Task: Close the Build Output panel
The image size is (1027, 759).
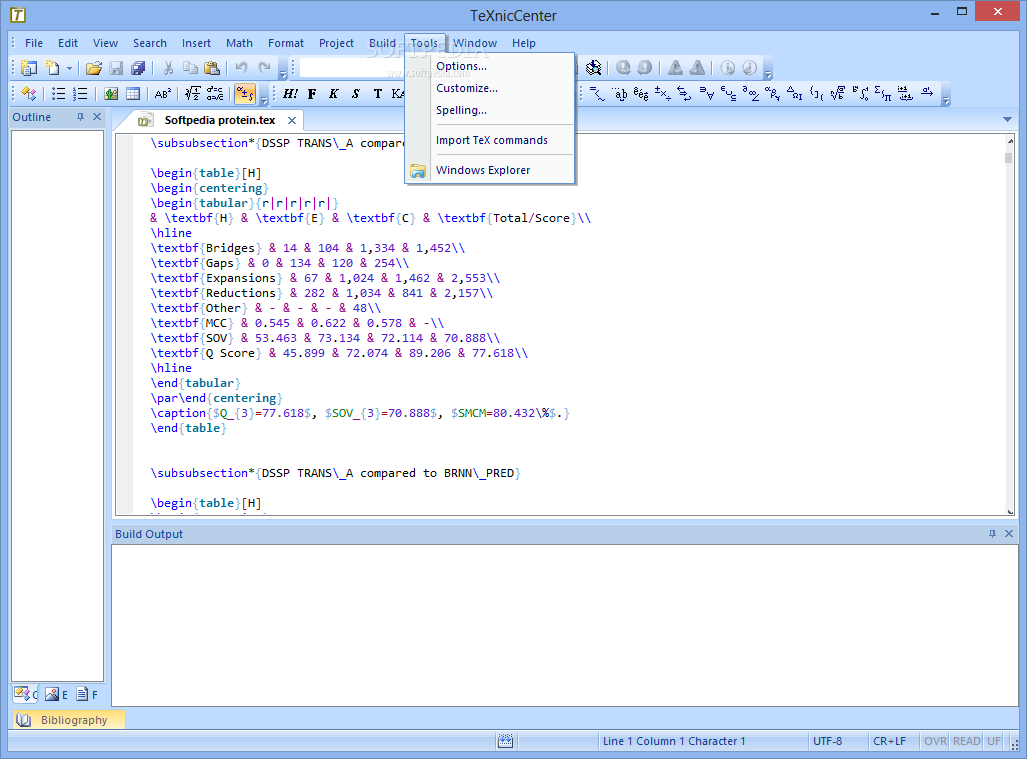Action: (1009, 534)
